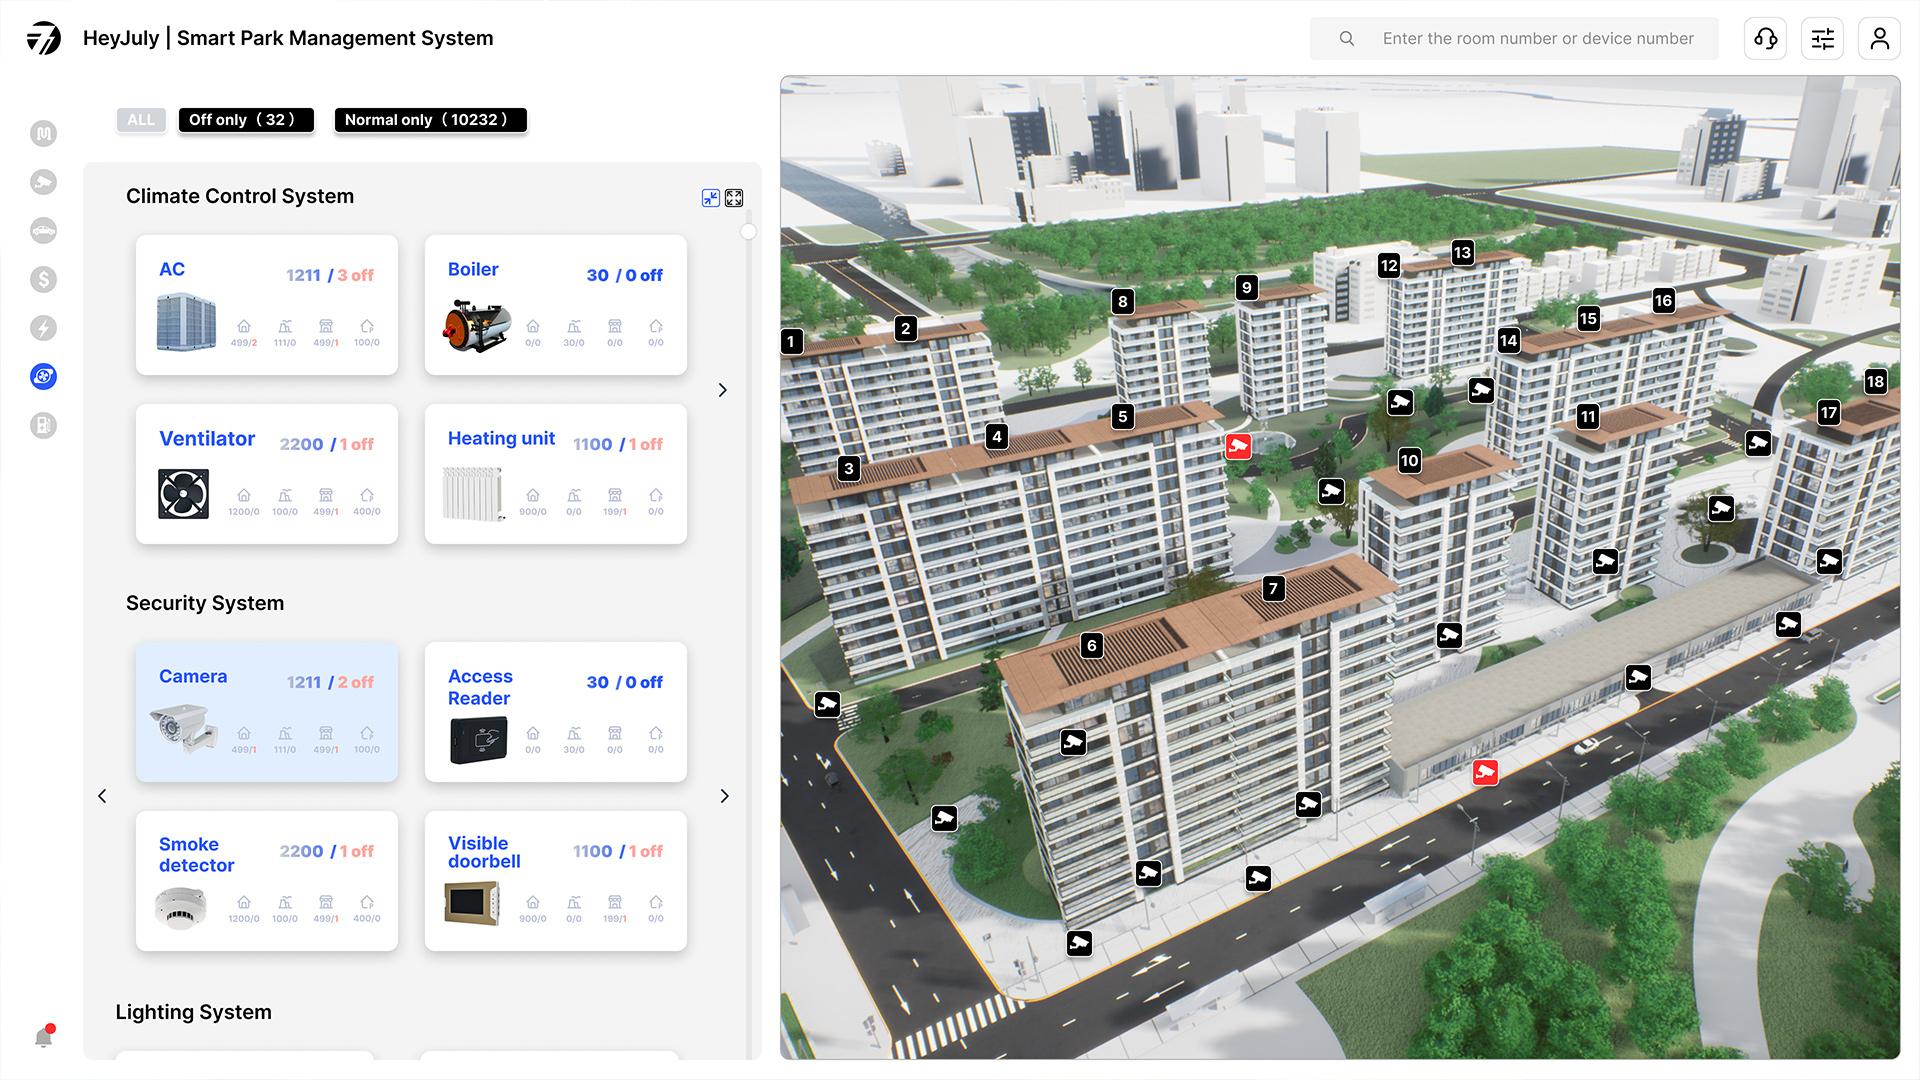Click the room or device search field
1920x1080 pixels.
(x=1537, y=39)
